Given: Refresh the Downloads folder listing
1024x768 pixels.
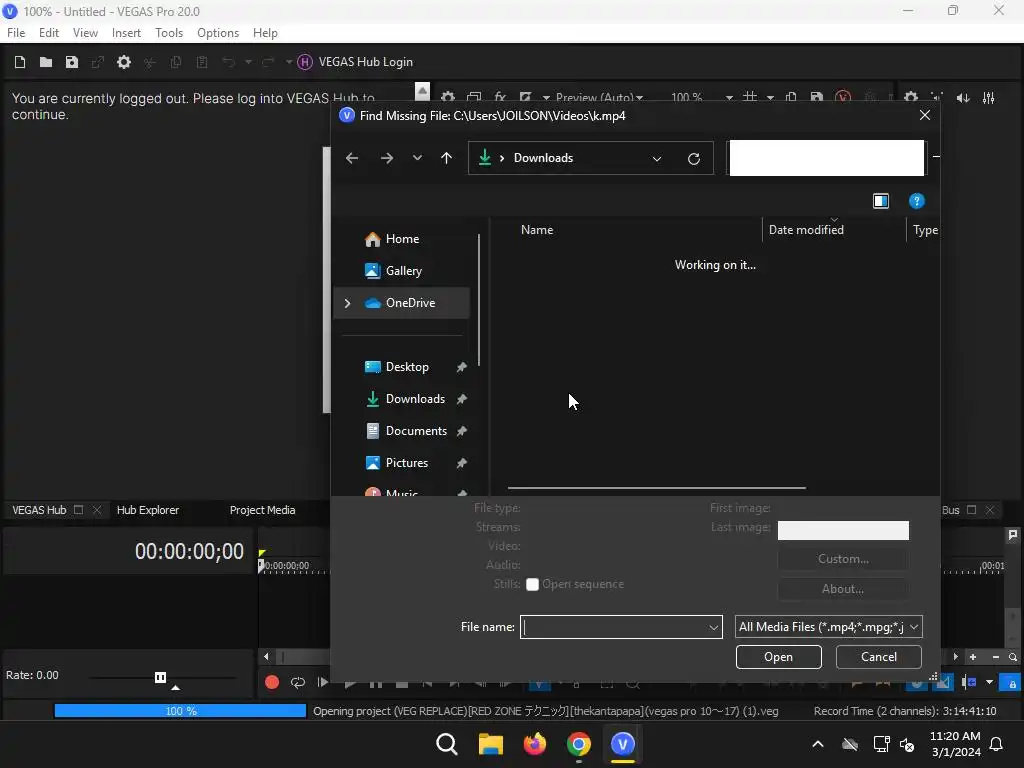Looking at the screenshot, I should point(694,159).
